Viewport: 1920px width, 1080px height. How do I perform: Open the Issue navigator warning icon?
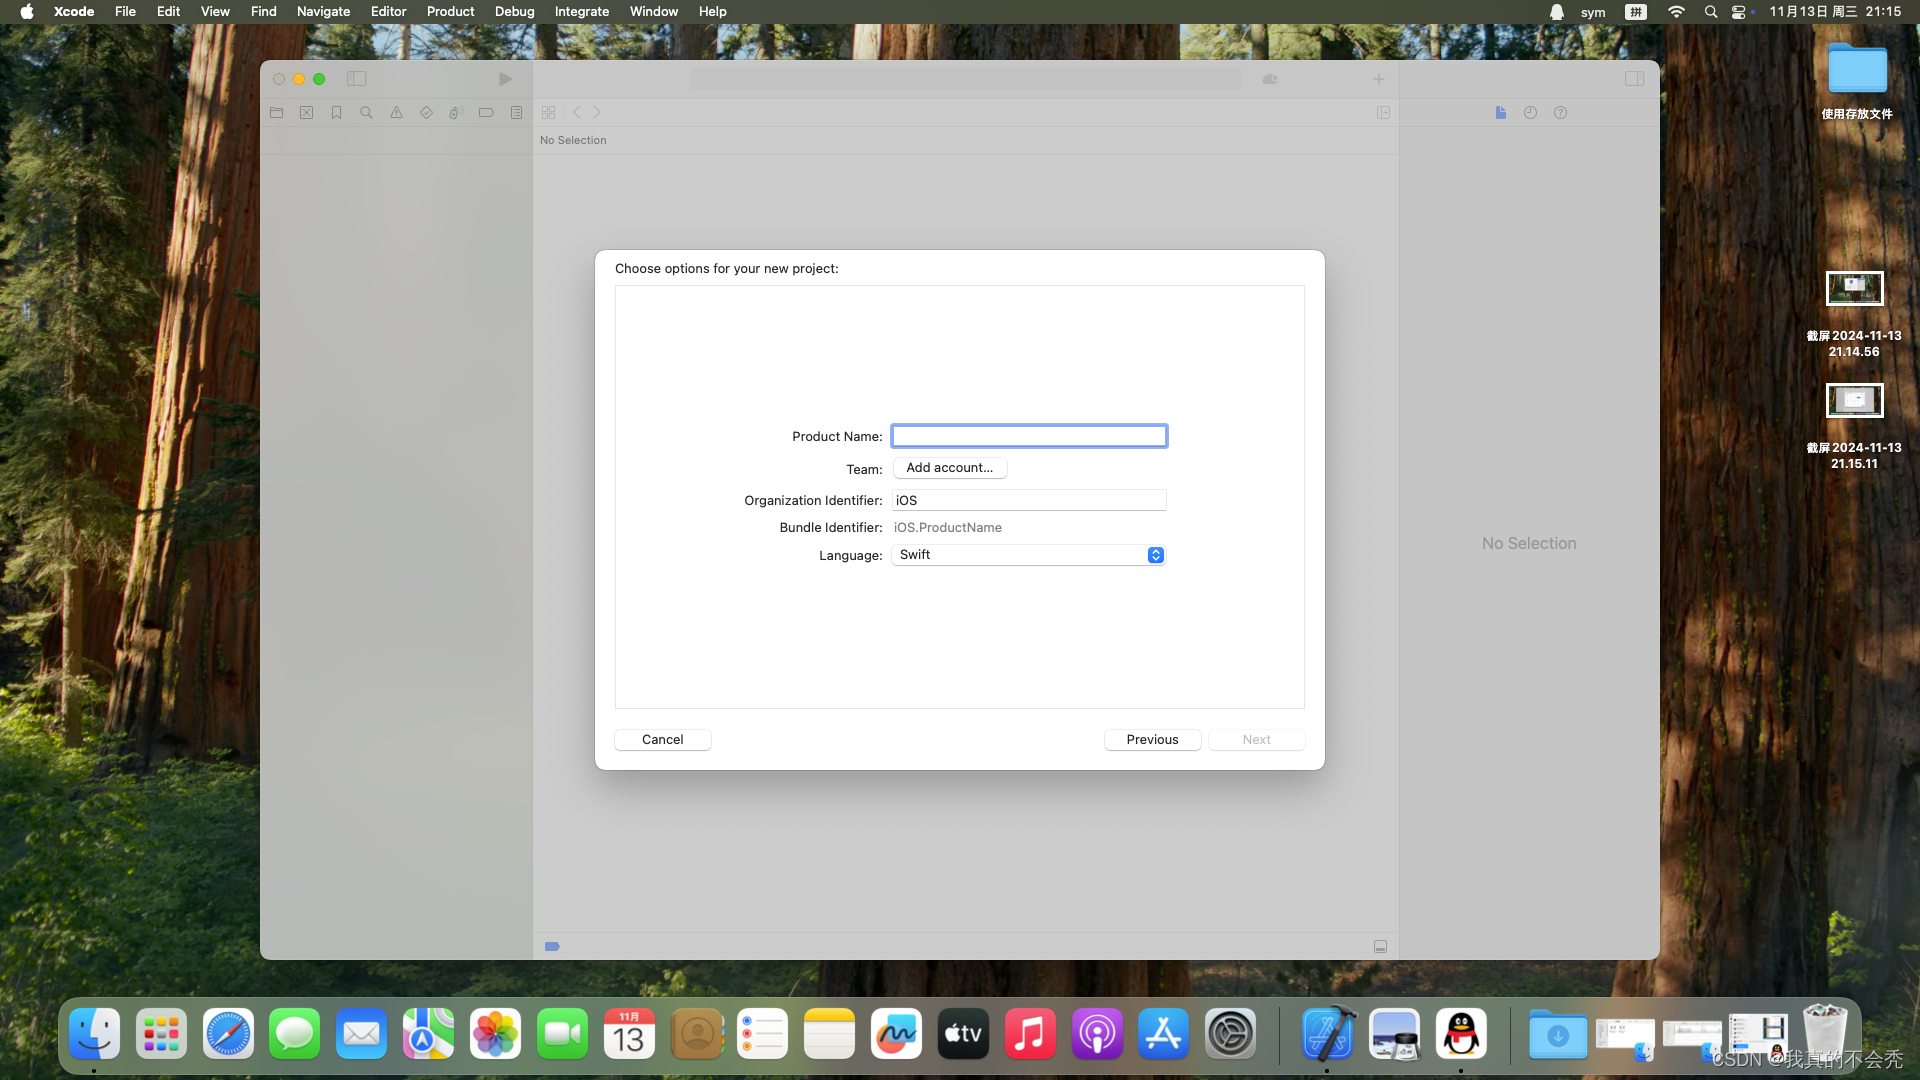[x=396, y=113]
